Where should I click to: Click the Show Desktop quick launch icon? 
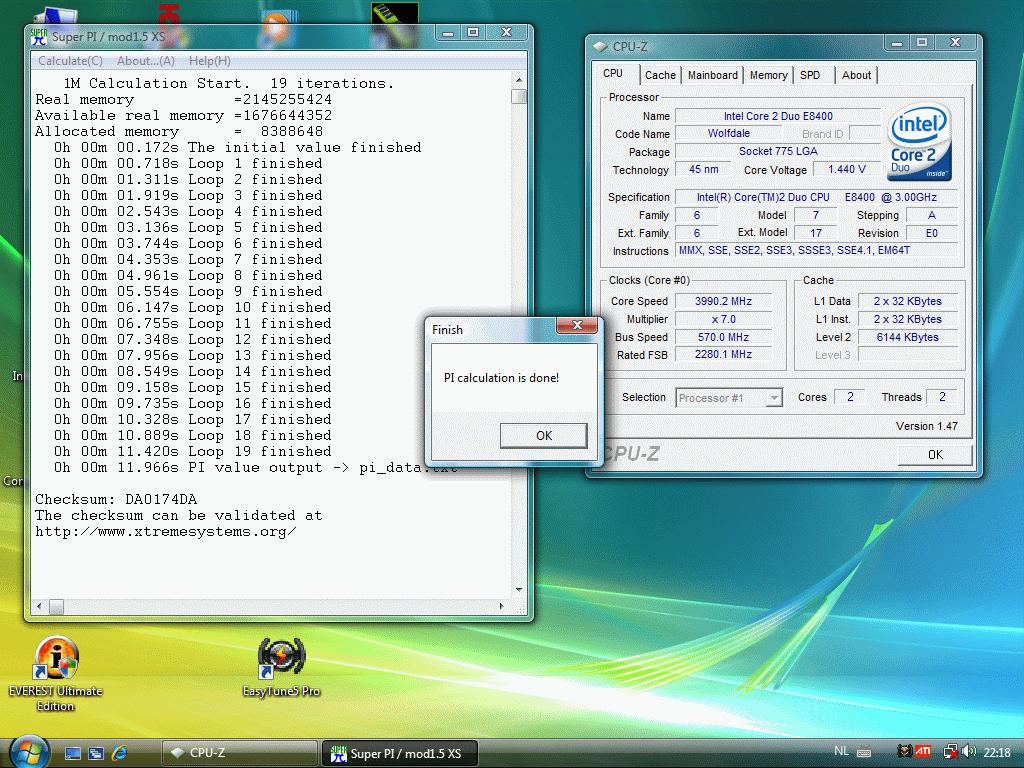(72, 753)
